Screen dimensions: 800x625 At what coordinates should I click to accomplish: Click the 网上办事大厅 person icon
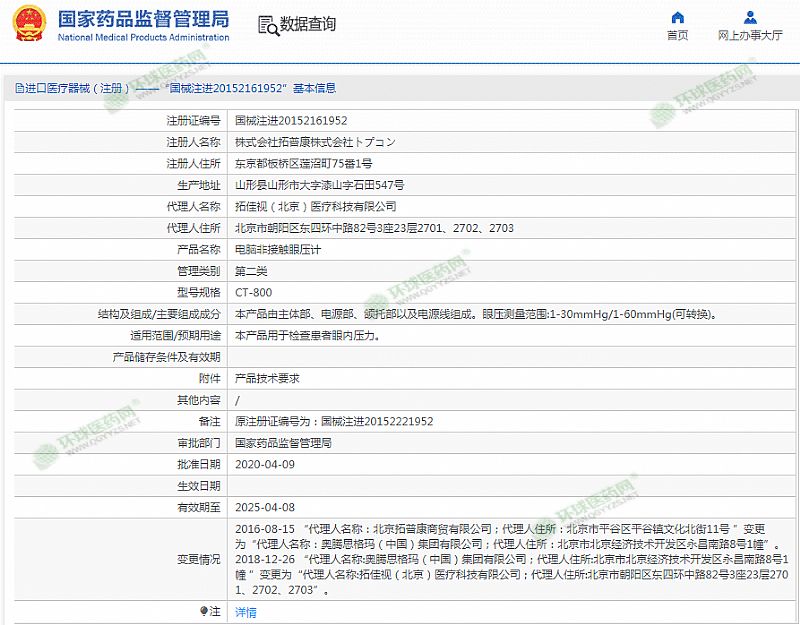click(x=750, y=17)
